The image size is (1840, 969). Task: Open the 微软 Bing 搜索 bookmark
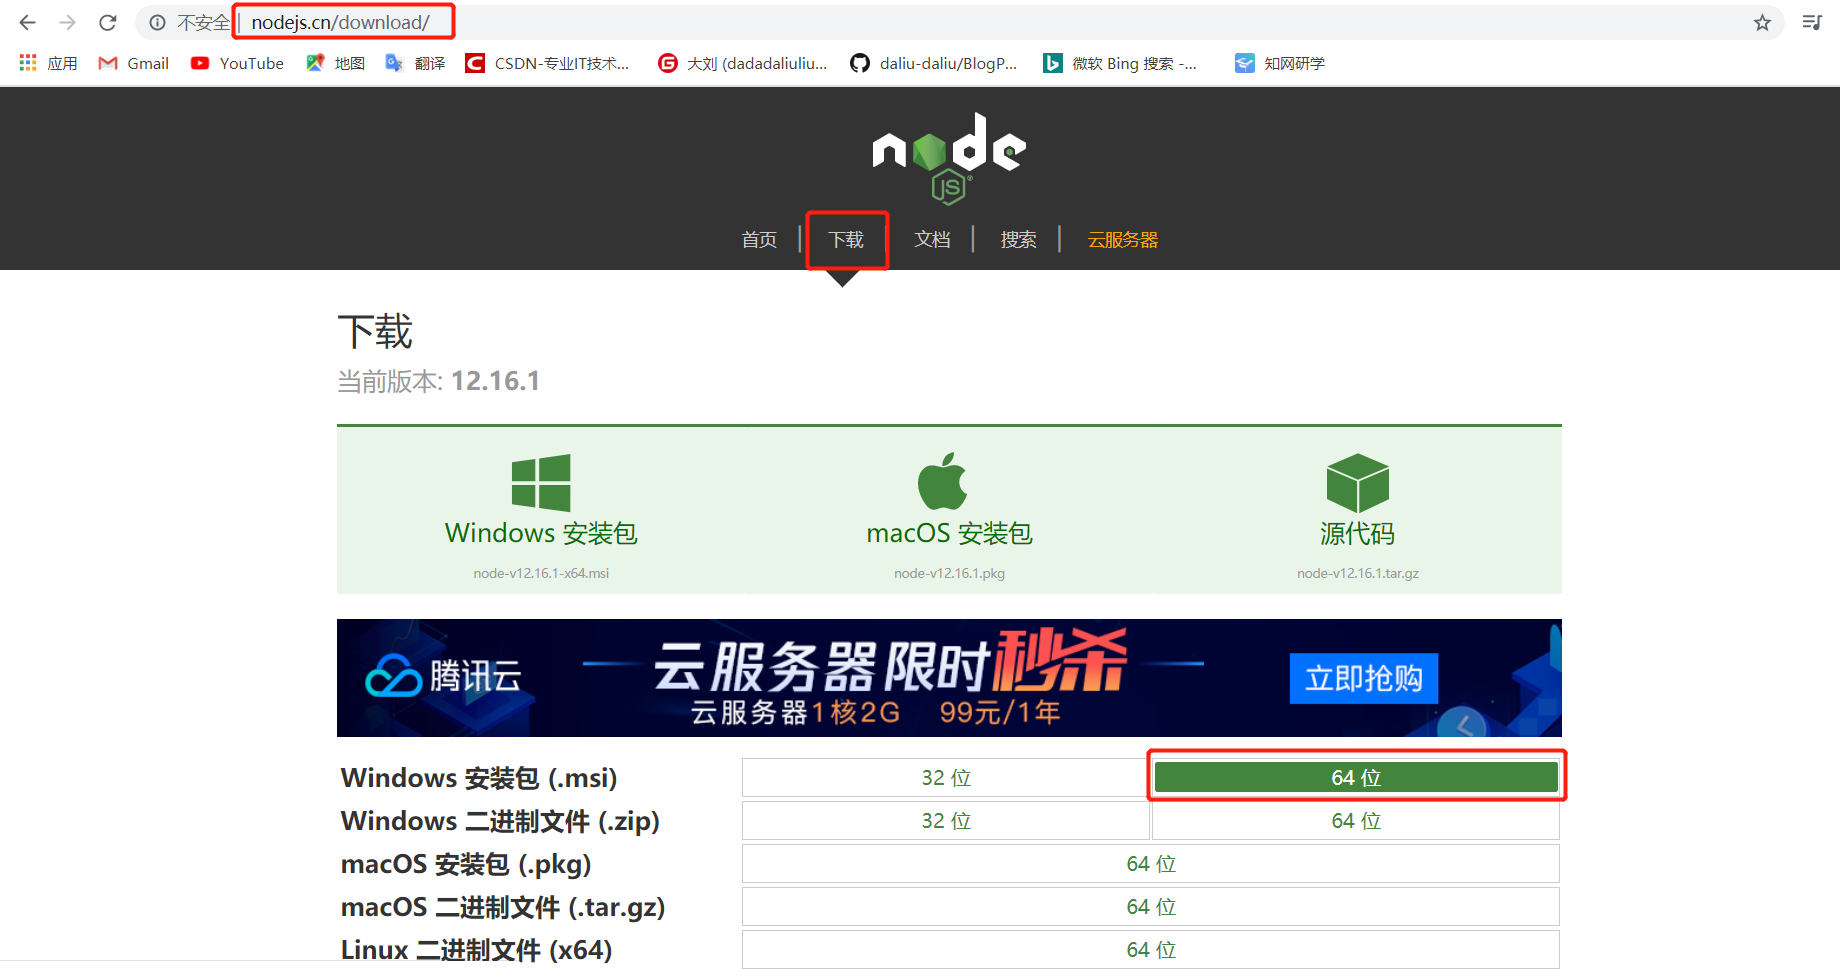(x=1119, y=63)
